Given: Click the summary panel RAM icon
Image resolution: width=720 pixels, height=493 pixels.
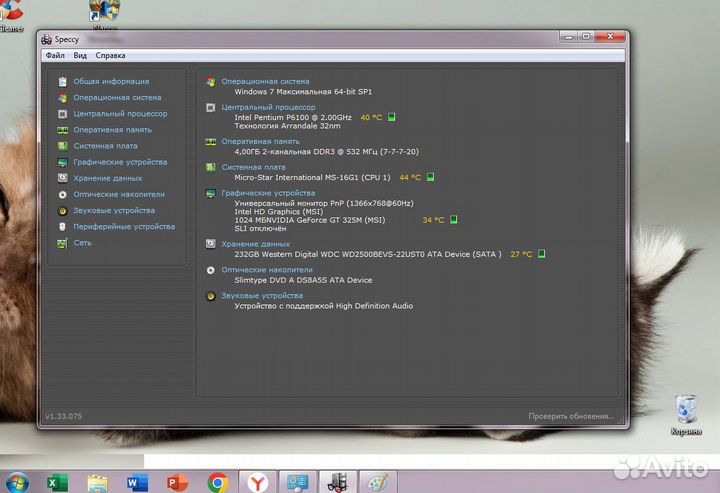Looking at the screenshot, I should click(211, 142).
